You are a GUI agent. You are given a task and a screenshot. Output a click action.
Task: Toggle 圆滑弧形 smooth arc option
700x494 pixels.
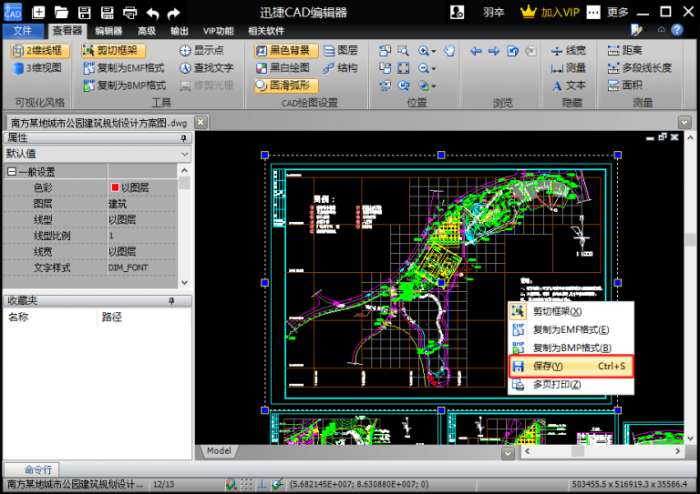click(287, 85)
